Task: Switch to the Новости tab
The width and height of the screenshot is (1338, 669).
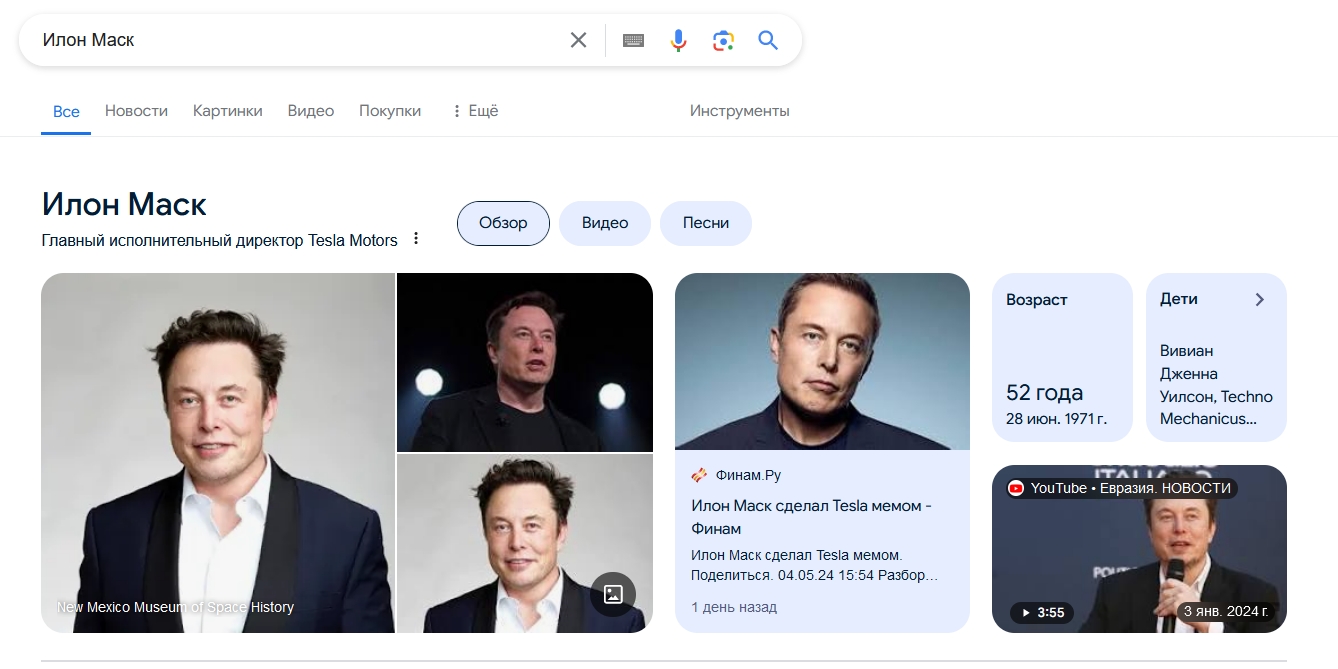Action: click(136, 110)
